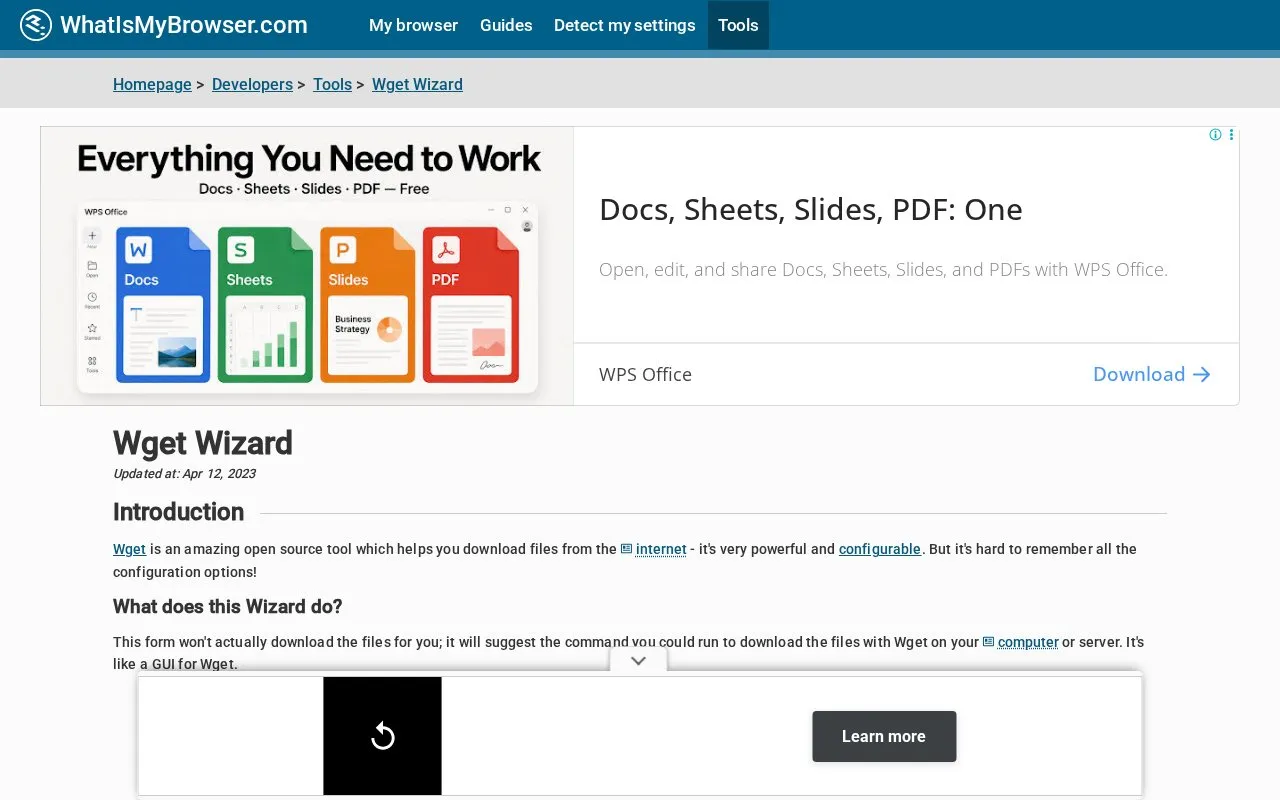
Task: Select the Tools menu item
Action: point(738,25)
